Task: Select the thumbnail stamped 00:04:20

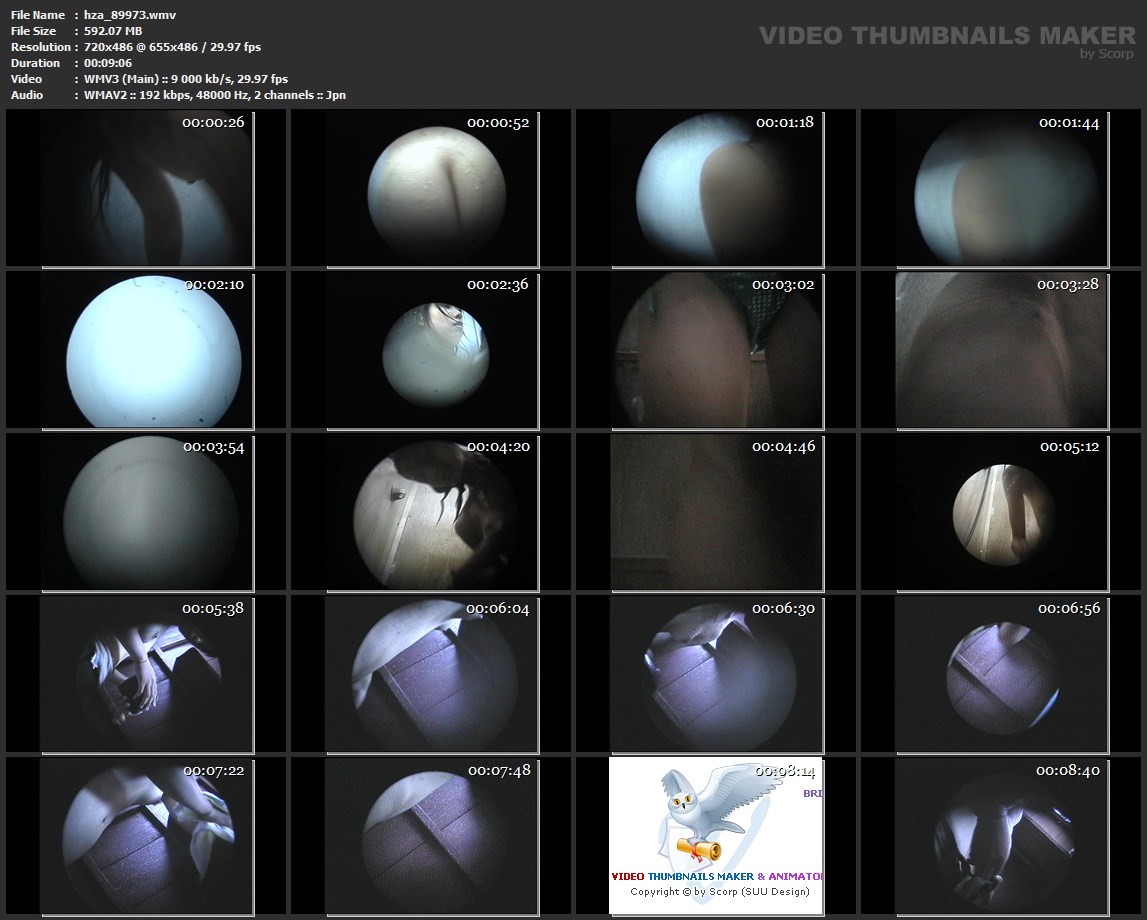Action: pyautogui.click(x=432, y=512)
